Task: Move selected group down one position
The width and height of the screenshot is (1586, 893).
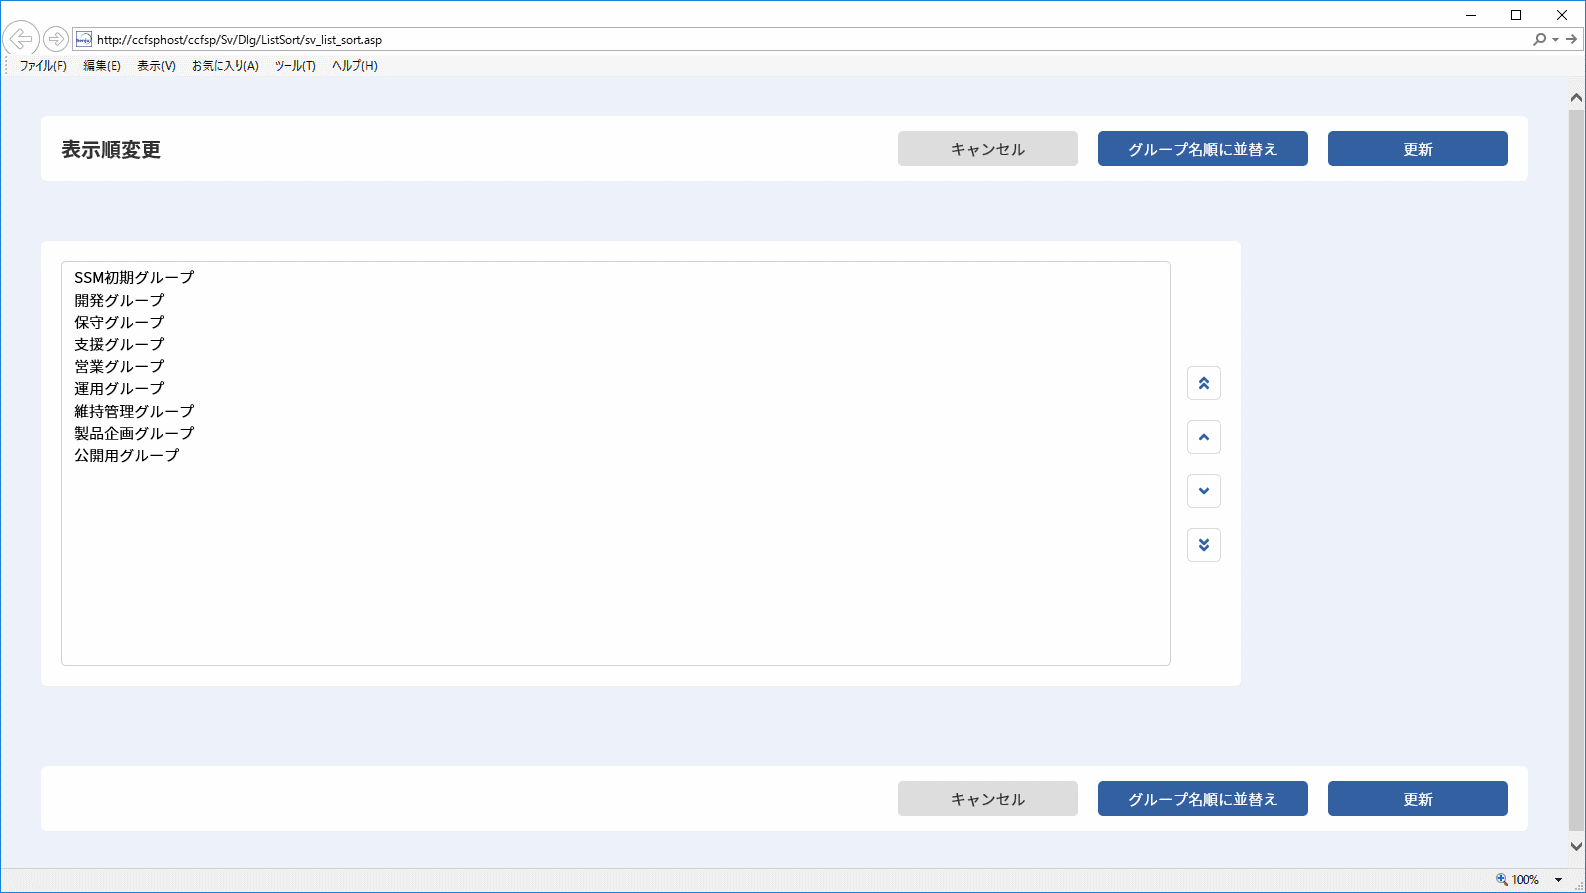Action: pos(1204,491)
